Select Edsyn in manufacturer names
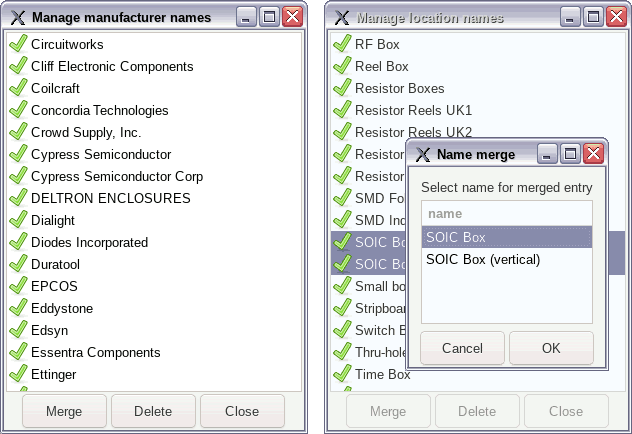Viewport: 632px width, 434px height. [x=154, y=330]
